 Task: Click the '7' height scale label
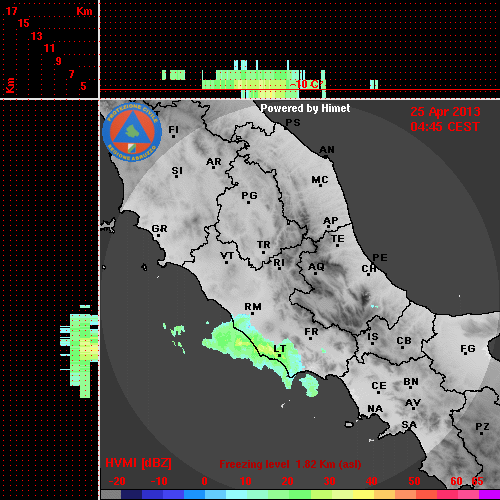pyautogui.click(x=71, y=74)
